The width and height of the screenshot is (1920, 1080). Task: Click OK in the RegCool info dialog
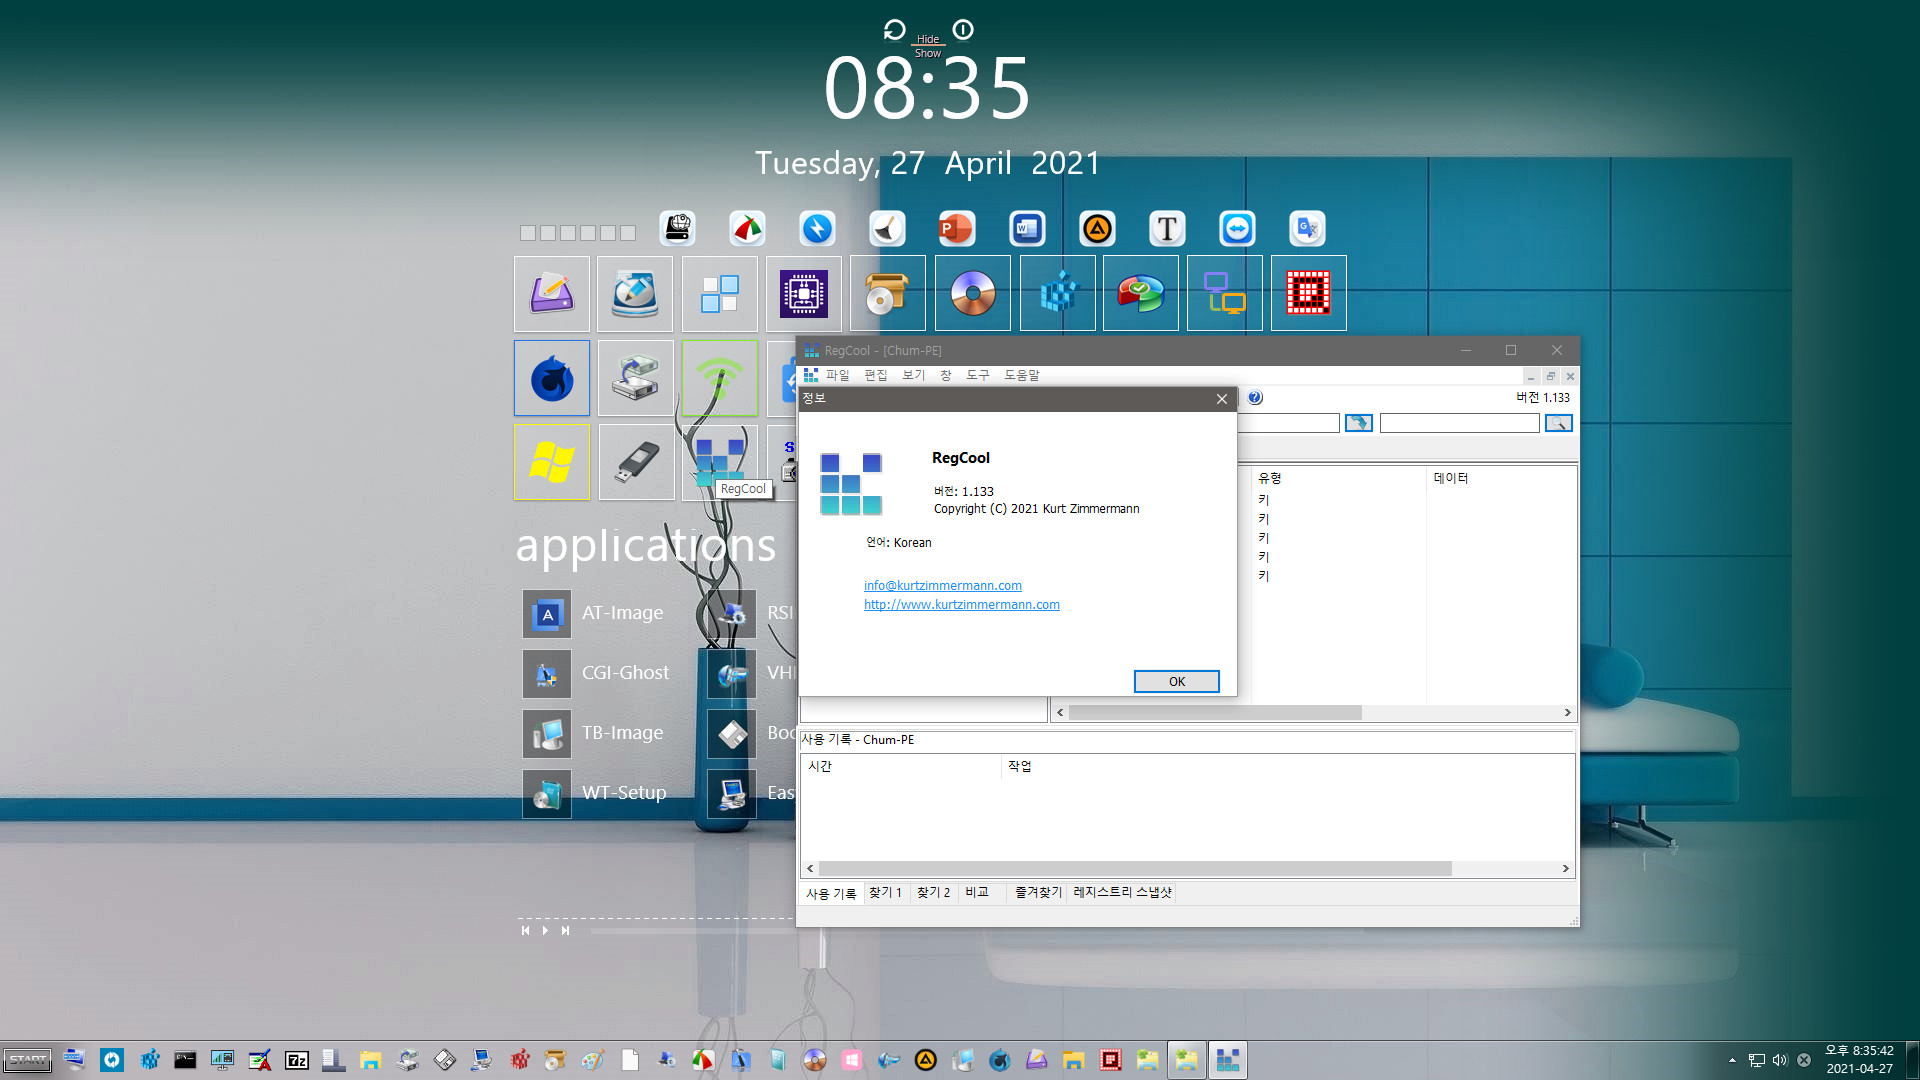point(1176,681)
